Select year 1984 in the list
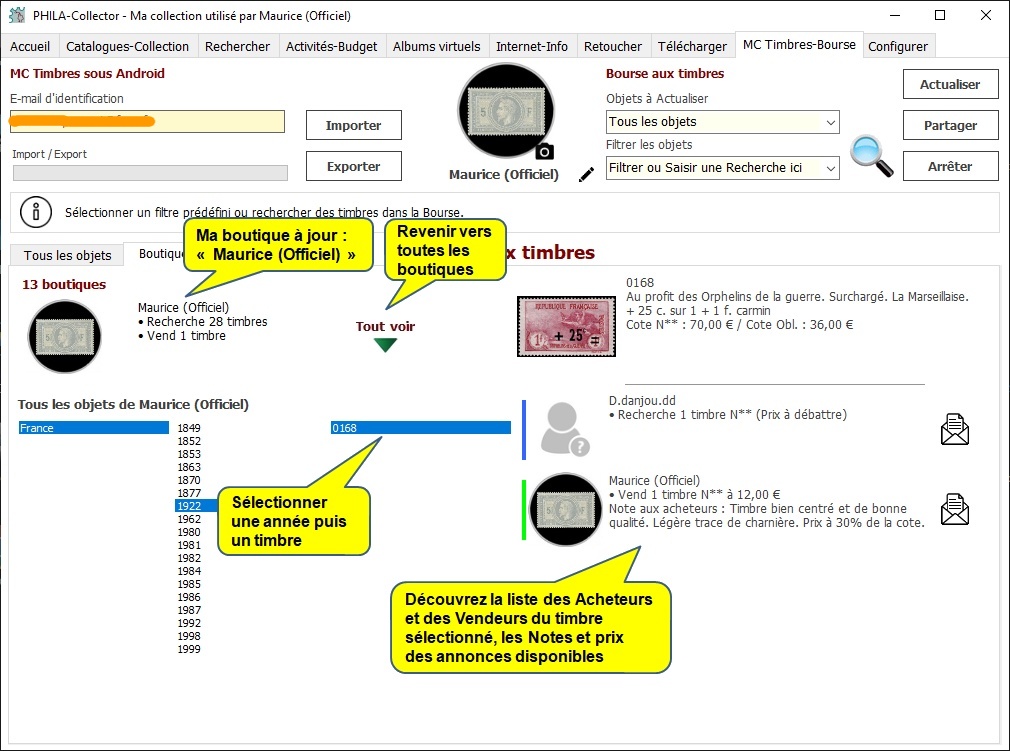This screenshot has height=751, width=1010. pos(189,571)
